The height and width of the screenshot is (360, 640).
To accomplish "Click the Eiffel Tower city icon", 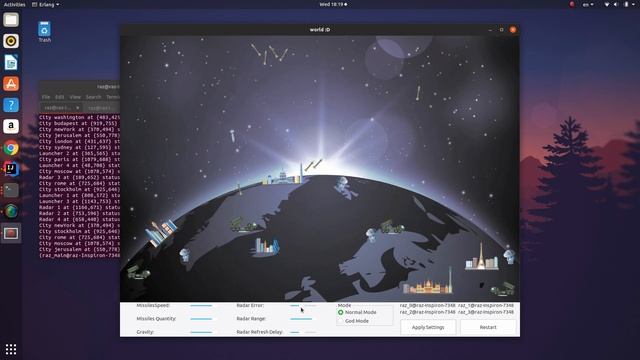I will click(x=482, y=257).
